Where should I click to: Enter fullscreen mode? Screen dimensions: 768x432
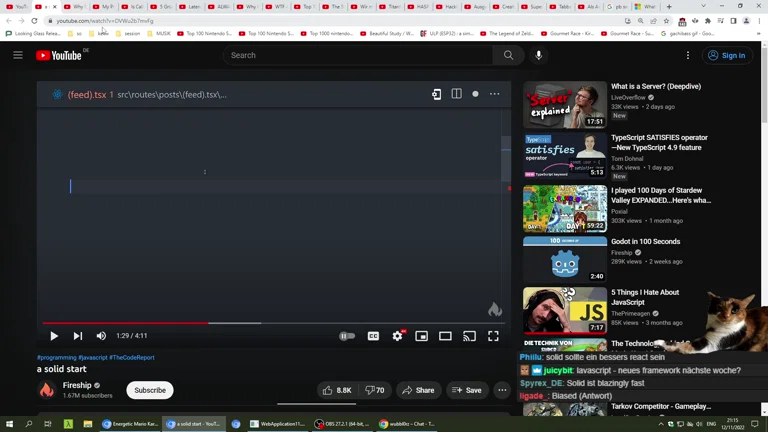coord(493,336)
